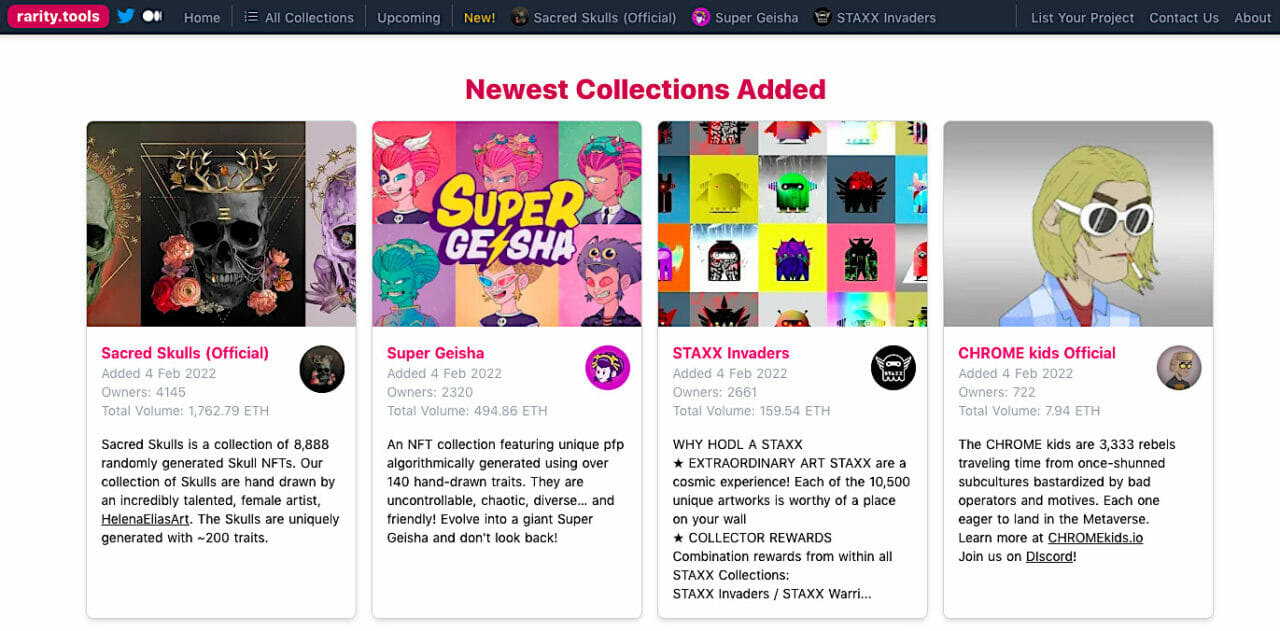This screenshot has width=1280, height=631.
Task: Open the CHROMEkids.io link
Action: (1094, 537)
